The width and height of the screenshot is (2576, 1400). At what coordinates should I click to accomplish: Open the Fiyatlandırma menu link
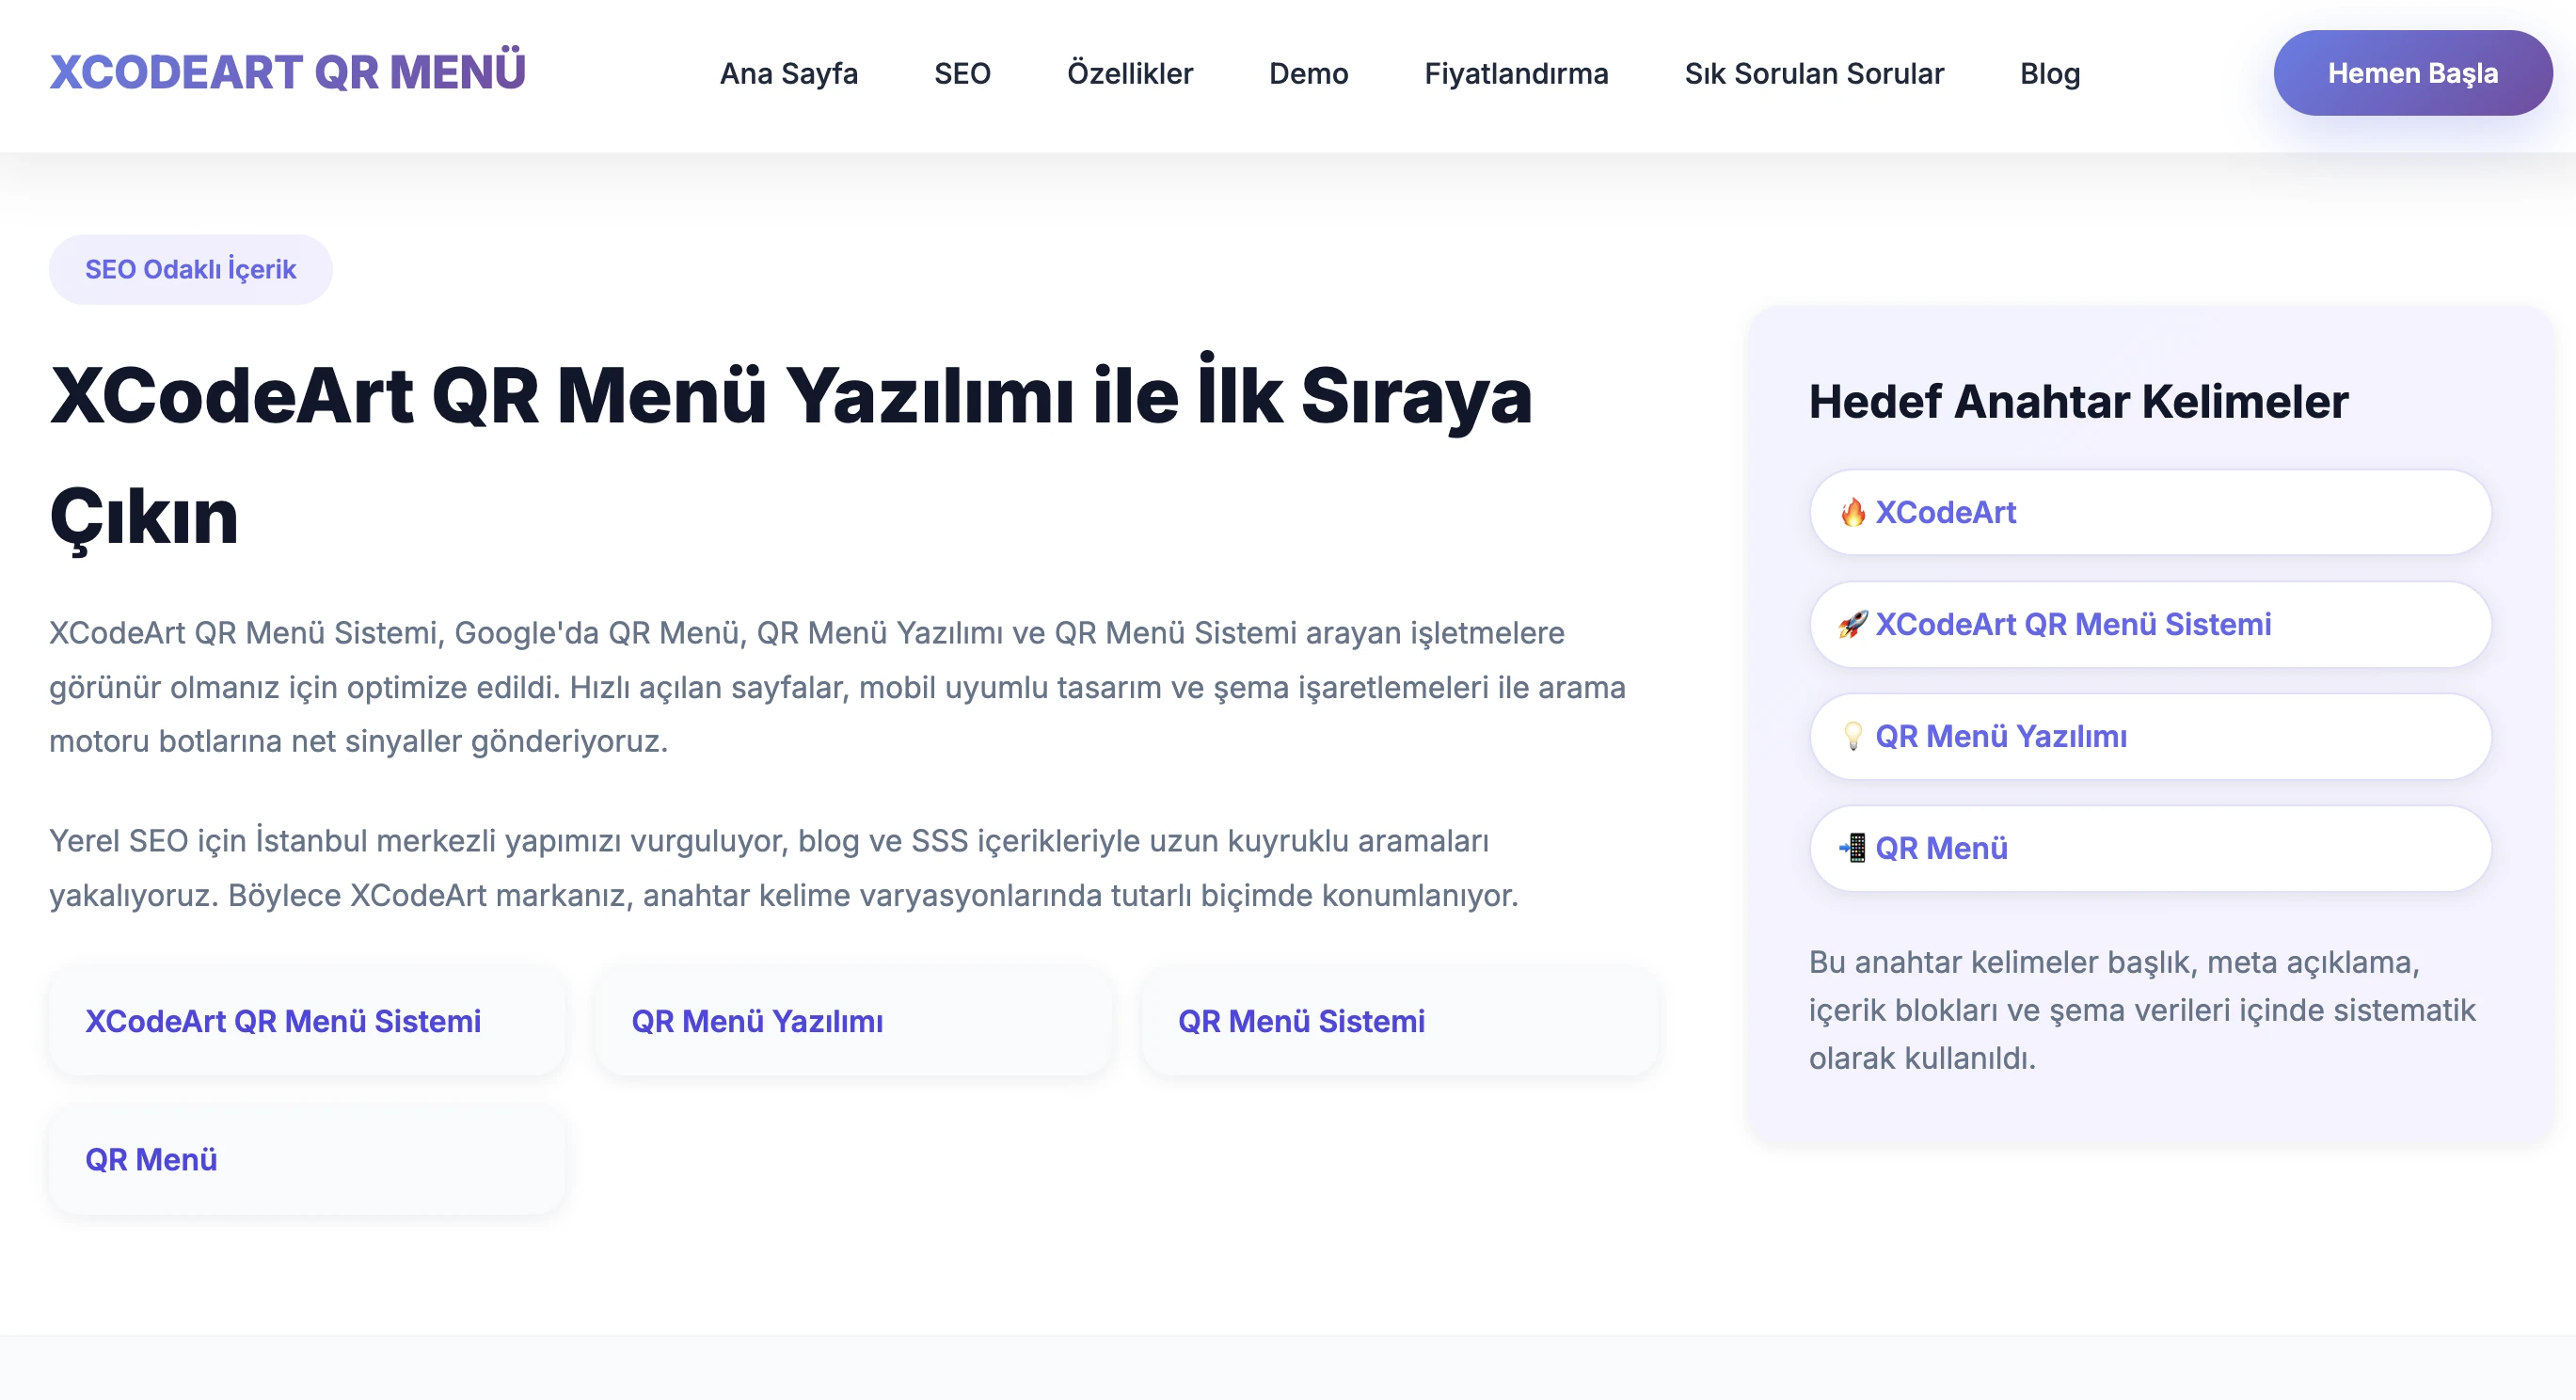click(1516, 74)
